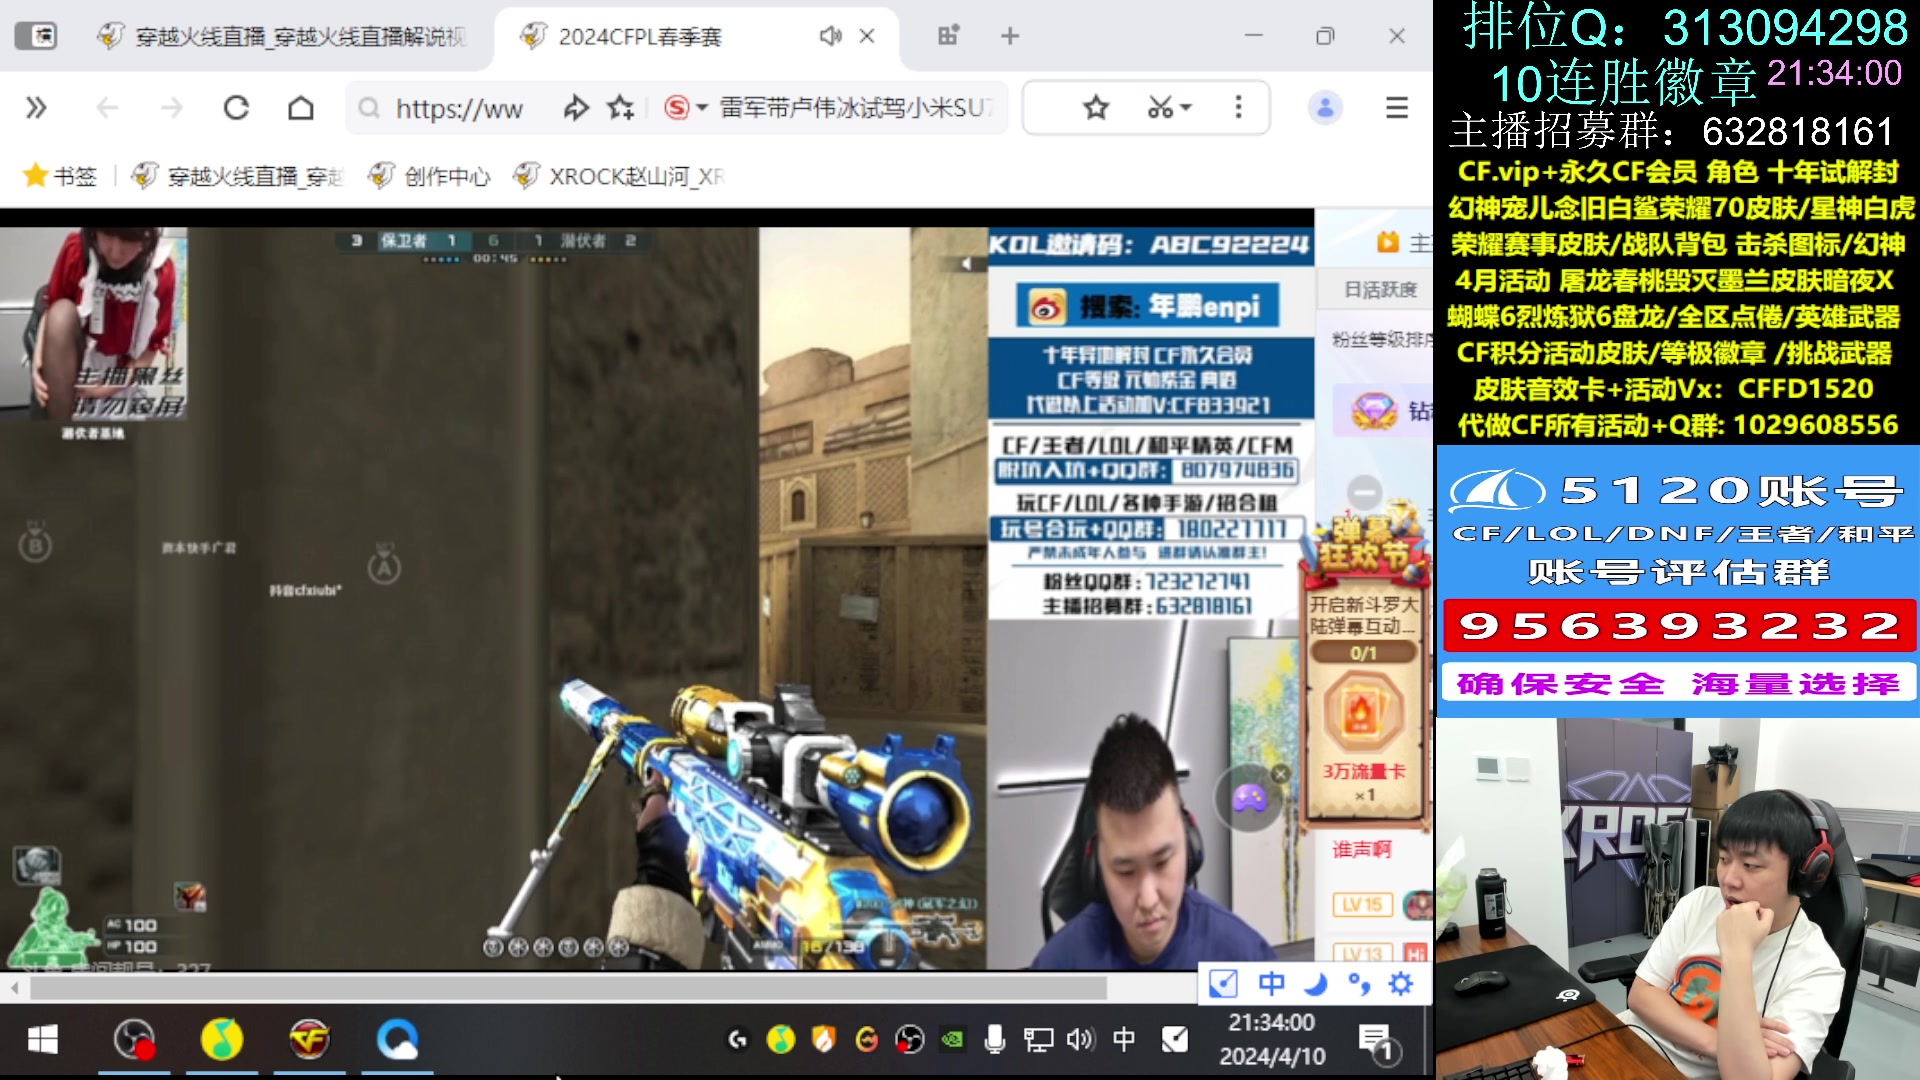Open a new browser tab
This screenshot has height=1080, width=1920.
1010,37
